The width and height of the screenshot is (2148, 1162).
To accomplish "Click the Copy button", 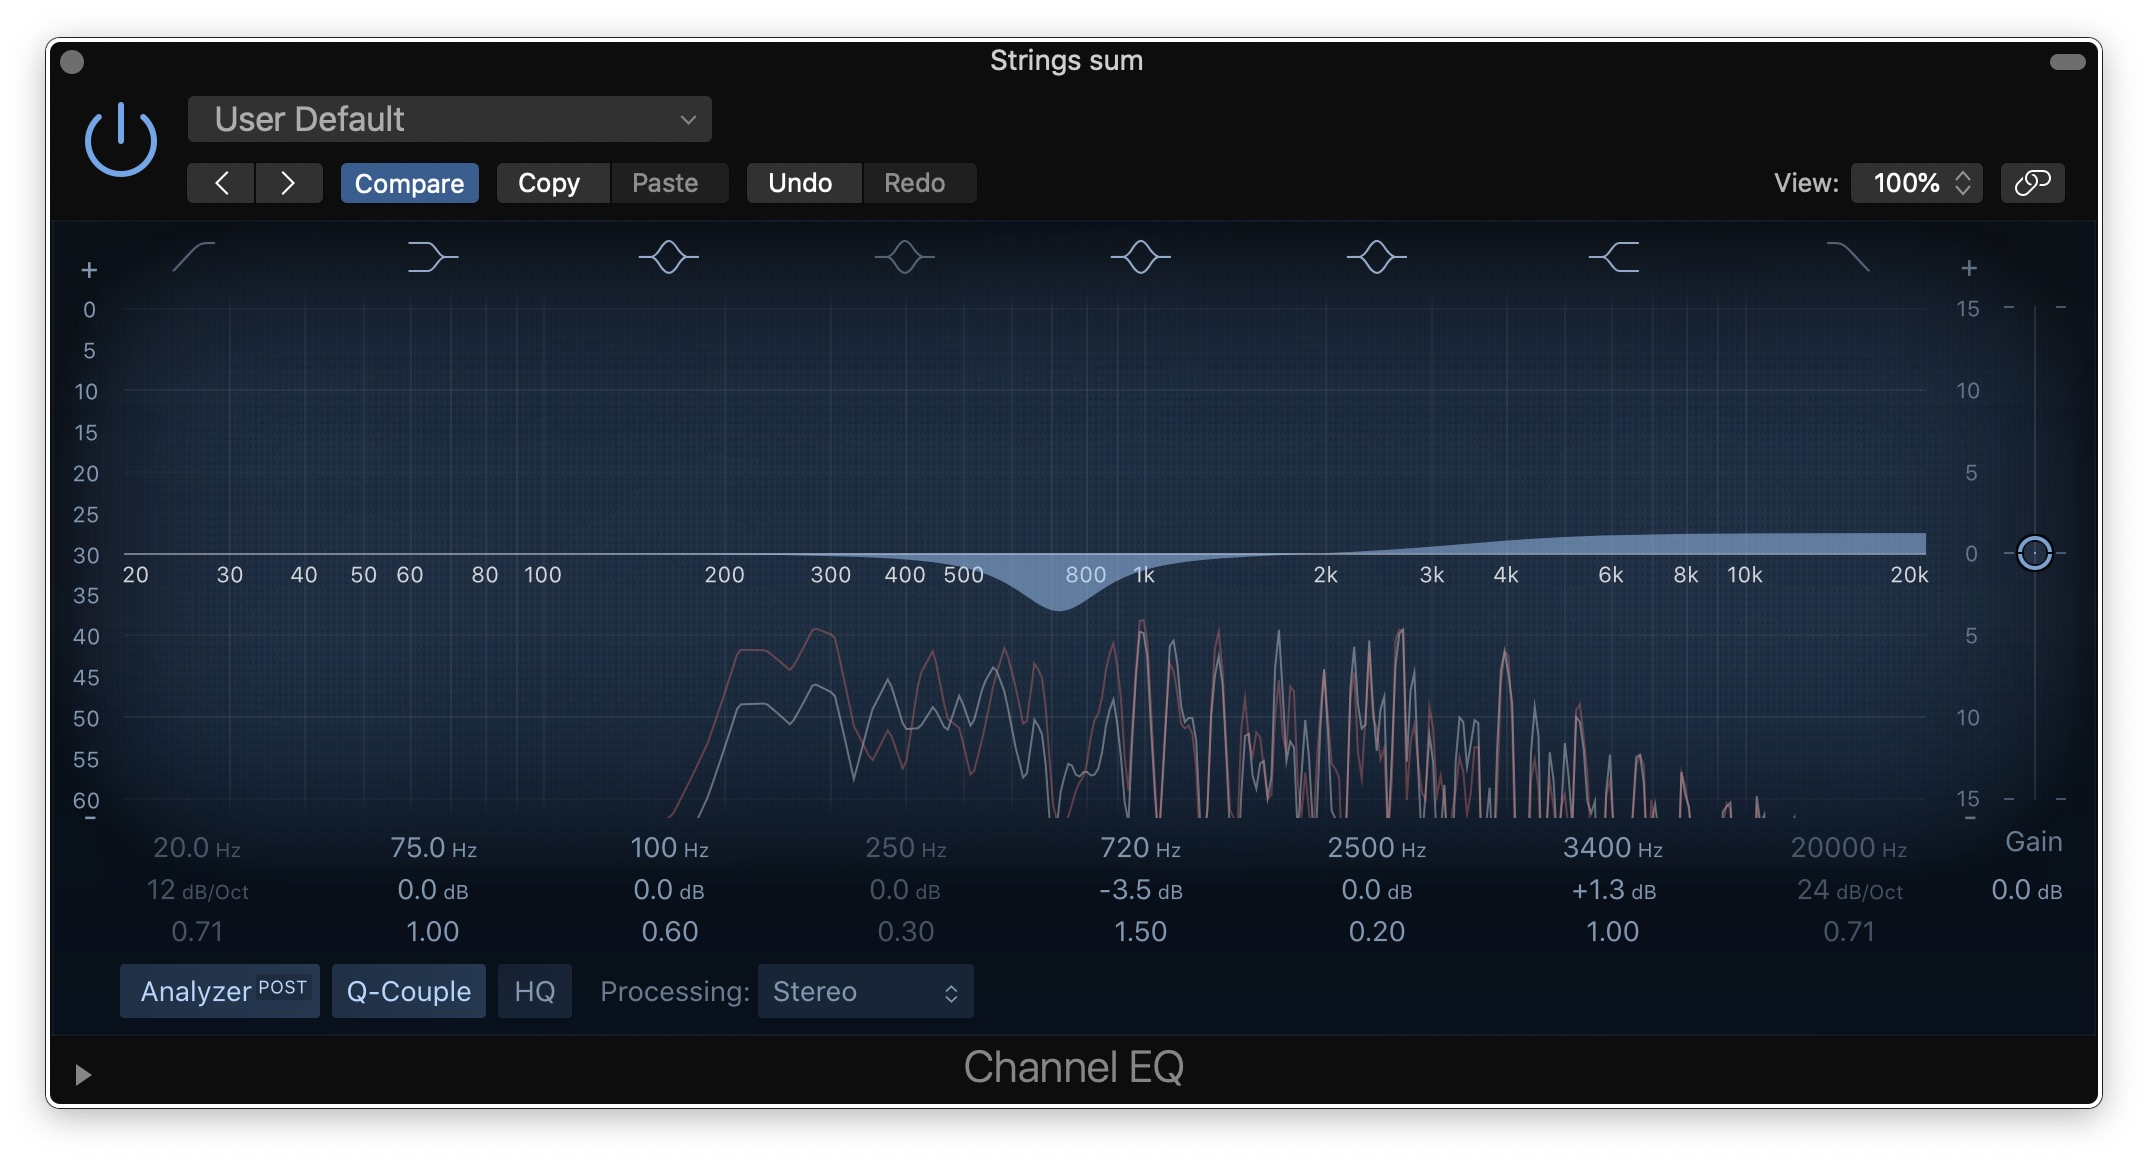I will click(549, 183).
